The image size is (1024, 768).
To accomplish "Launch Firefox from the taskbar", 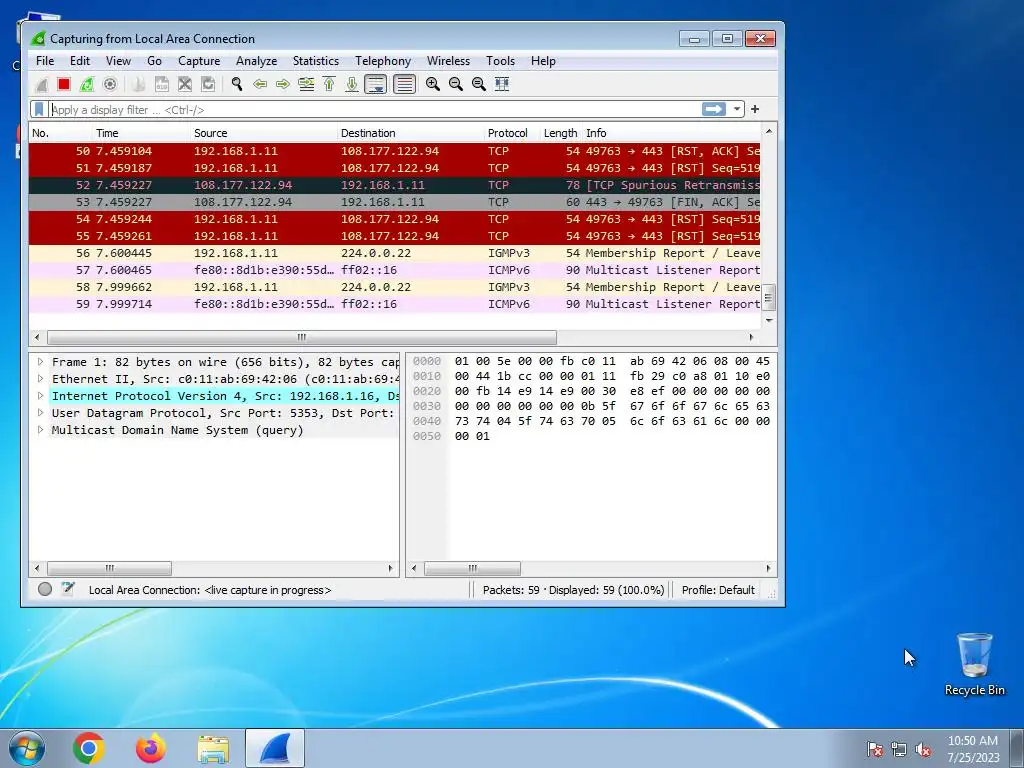I will coord(151,748).
